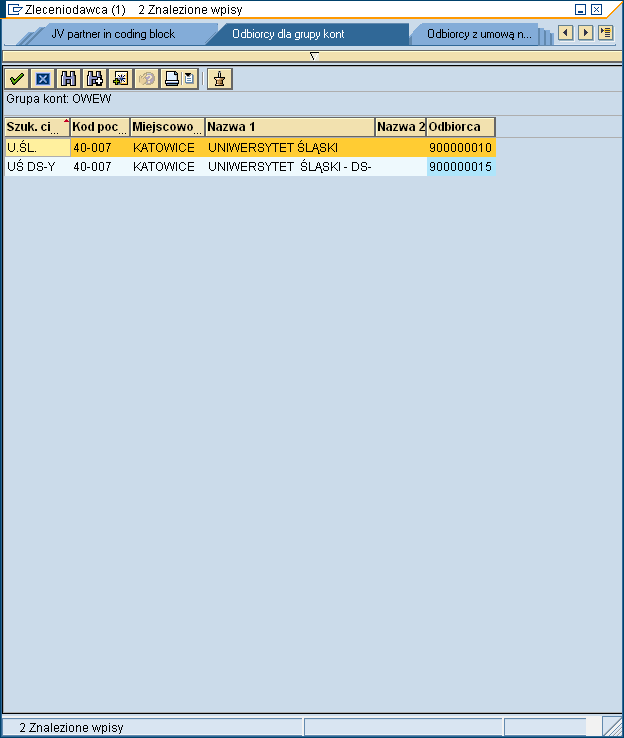Confirm selection with the green checkmark icon
The width and height of the screenshot is (624, 738).
click(x=17, y=79)
